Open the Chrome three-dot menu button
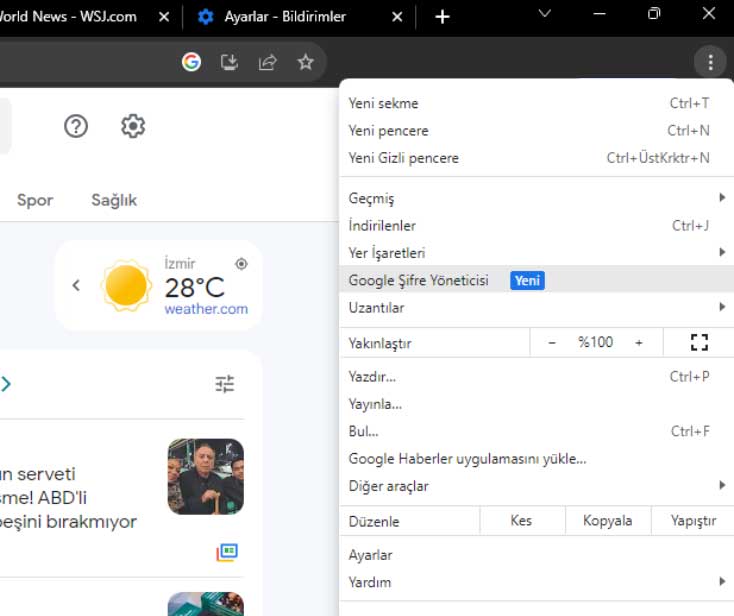Viewport: 734px width, 616px height. click(710, 62)
